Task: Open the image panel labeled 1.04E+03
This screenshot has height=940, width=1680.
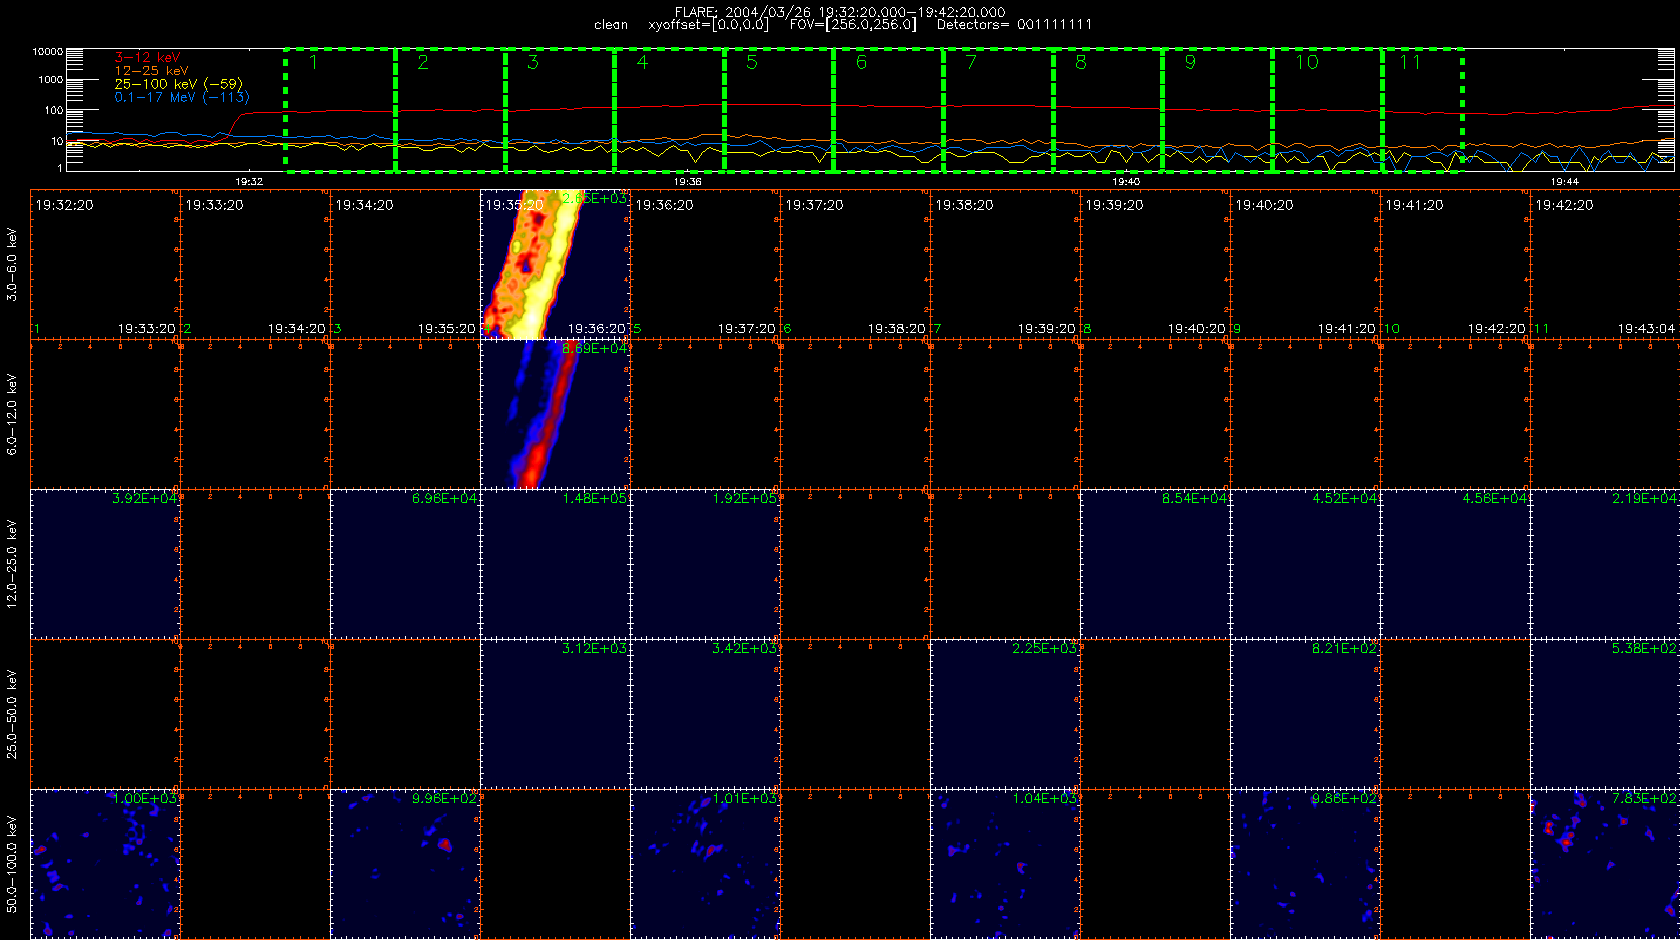Action: pyautogui.click(x=1005, y=864)
